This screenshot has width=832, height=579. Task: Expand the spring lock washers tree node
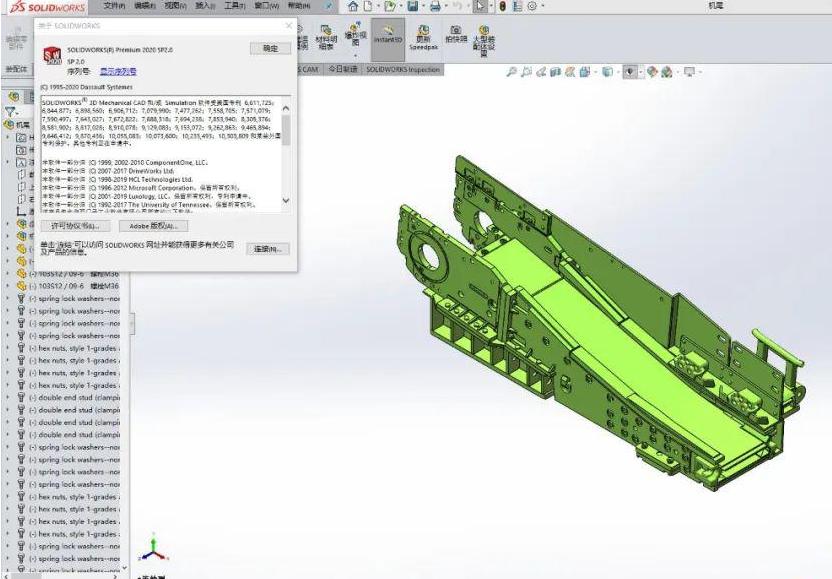click(x=7, y=299)
